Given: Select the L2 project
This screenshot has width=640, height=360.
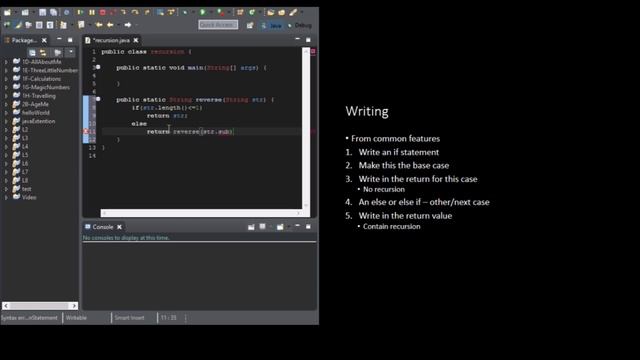Looking at the screenshot, I should click(x=24, y=130).
